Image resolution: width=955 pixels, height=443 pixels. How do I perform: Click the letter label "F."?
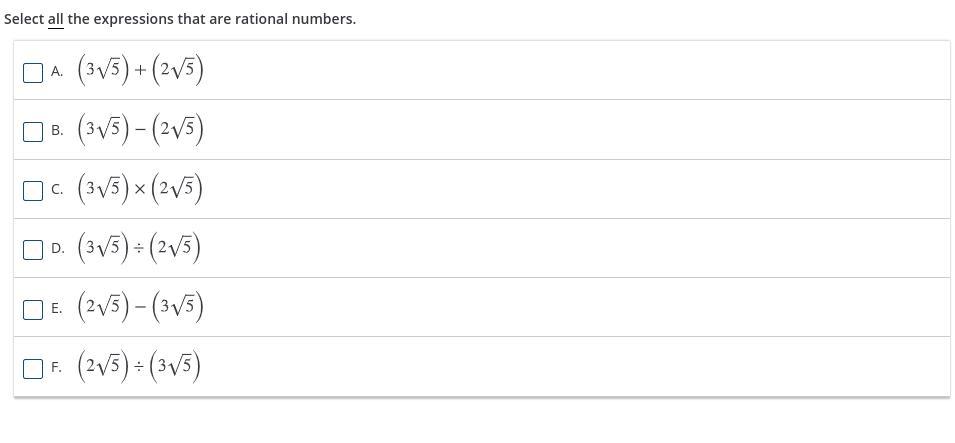click(57, 368)
